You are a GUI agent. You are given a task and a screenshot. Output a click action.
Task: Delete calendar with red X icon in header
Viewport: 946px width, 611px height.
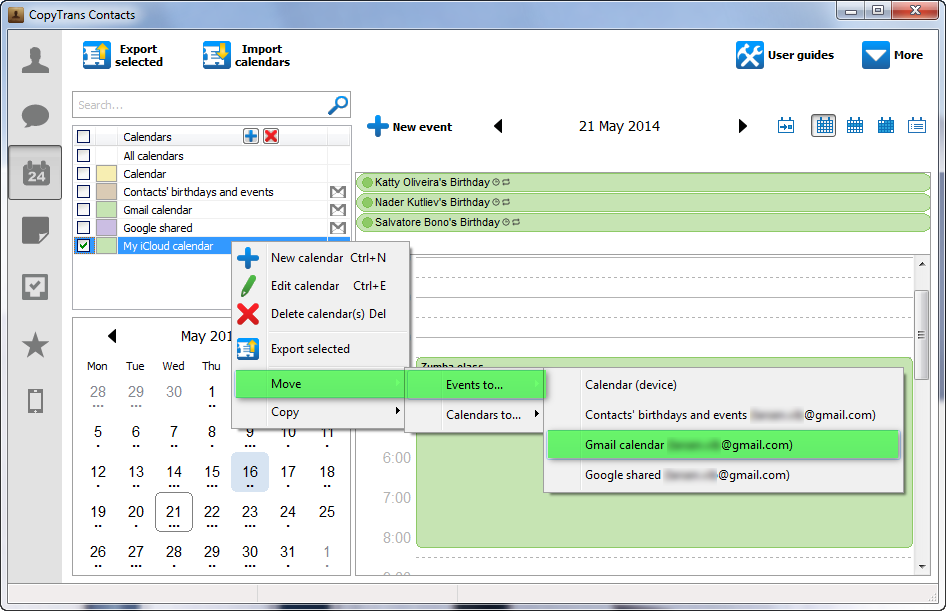click(271, 136)
